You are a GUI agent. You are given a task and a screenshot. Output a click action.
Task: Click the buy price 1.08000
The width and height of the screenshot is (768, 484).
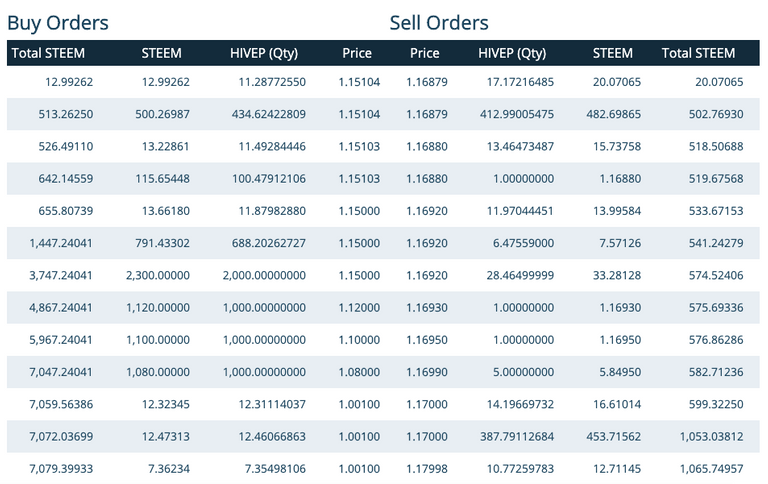coord(359,372)
